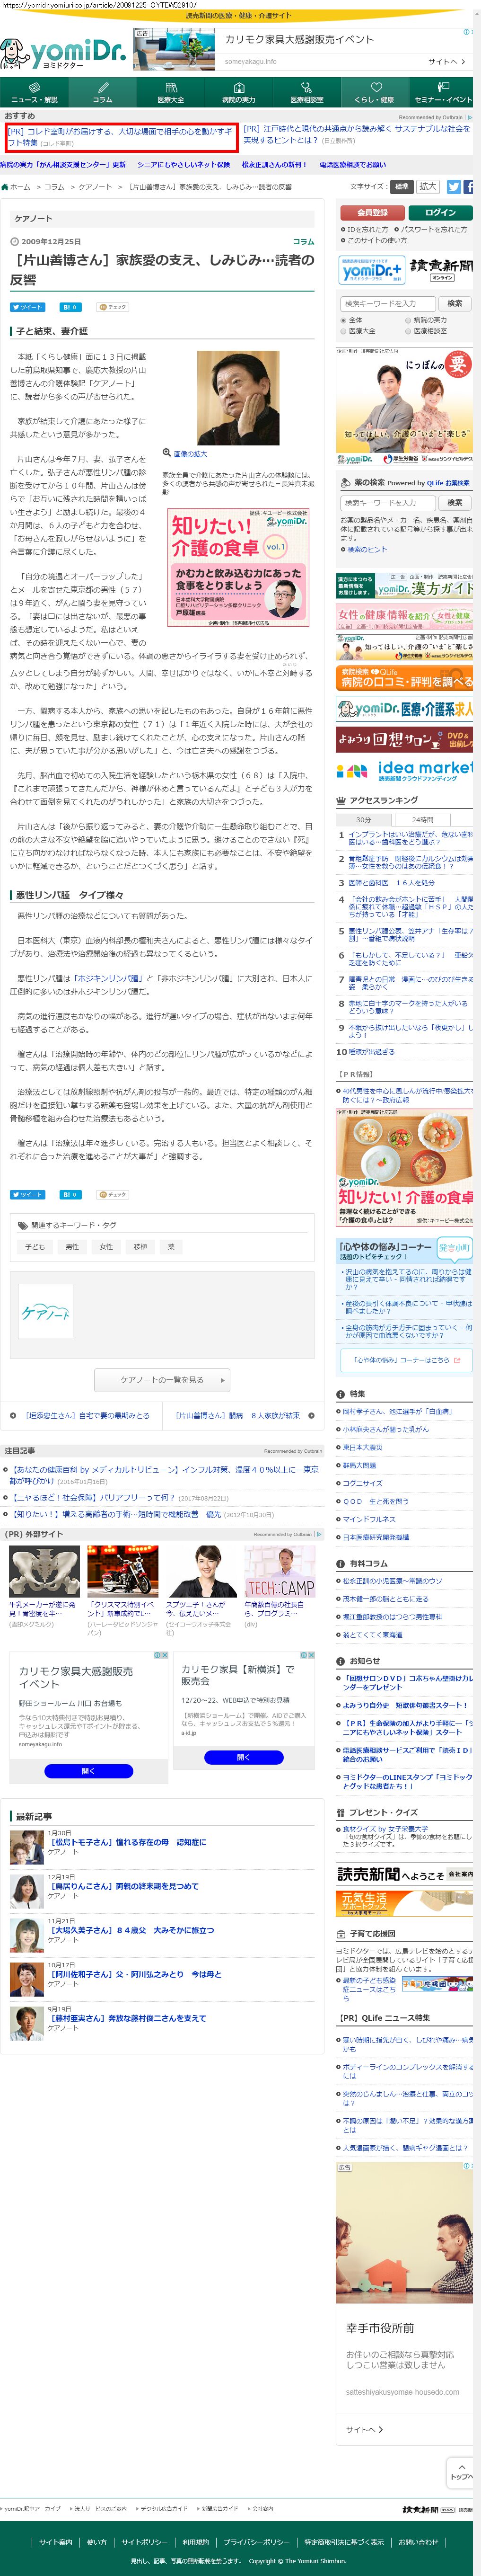Click the ログイン button

coord(440,213)
